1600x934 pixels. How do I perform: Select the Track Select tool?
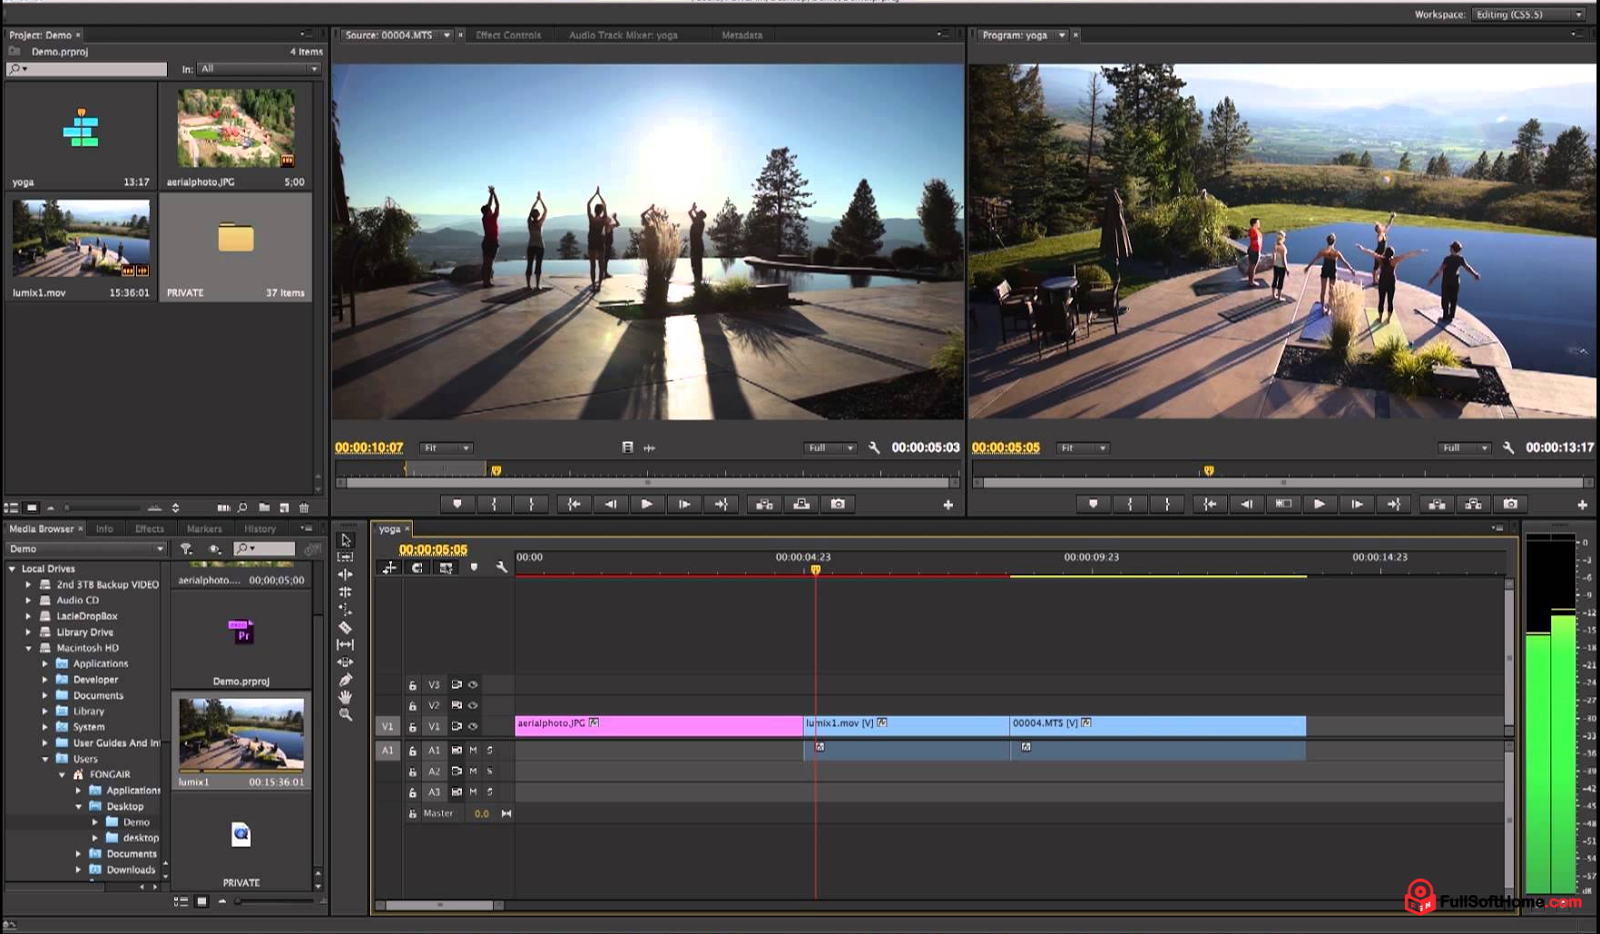click(345, 557)
